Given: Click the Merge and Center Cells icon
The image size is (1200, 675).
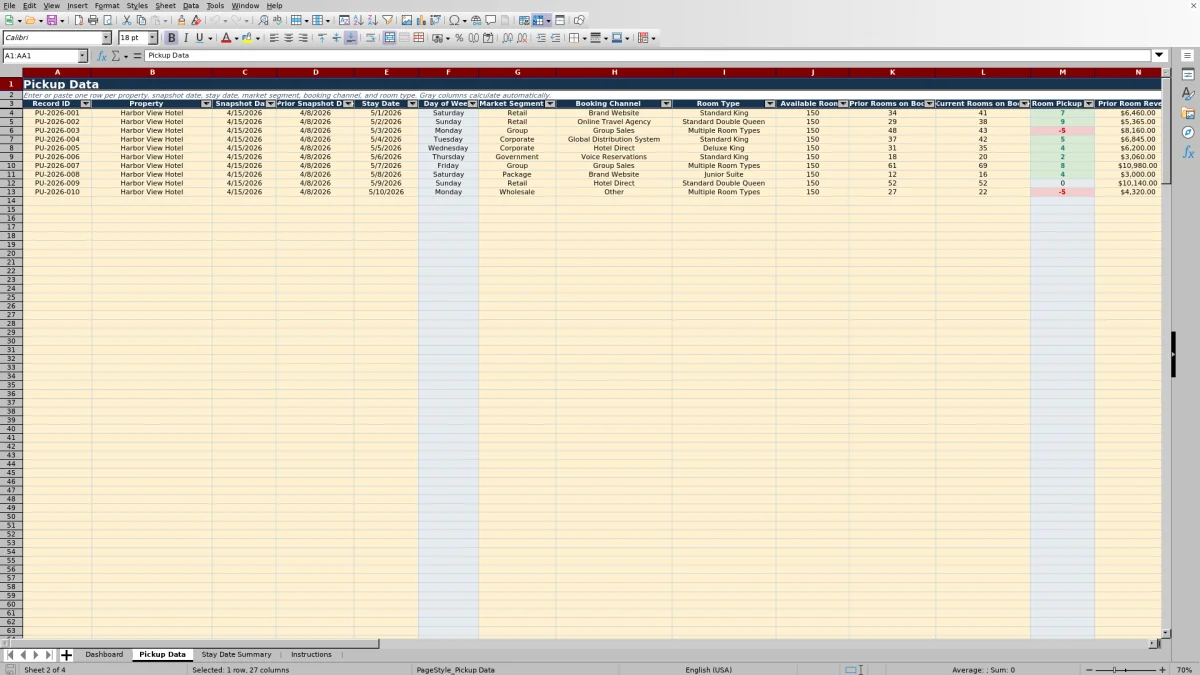Looking at the screenshot, I should point(389,38).
